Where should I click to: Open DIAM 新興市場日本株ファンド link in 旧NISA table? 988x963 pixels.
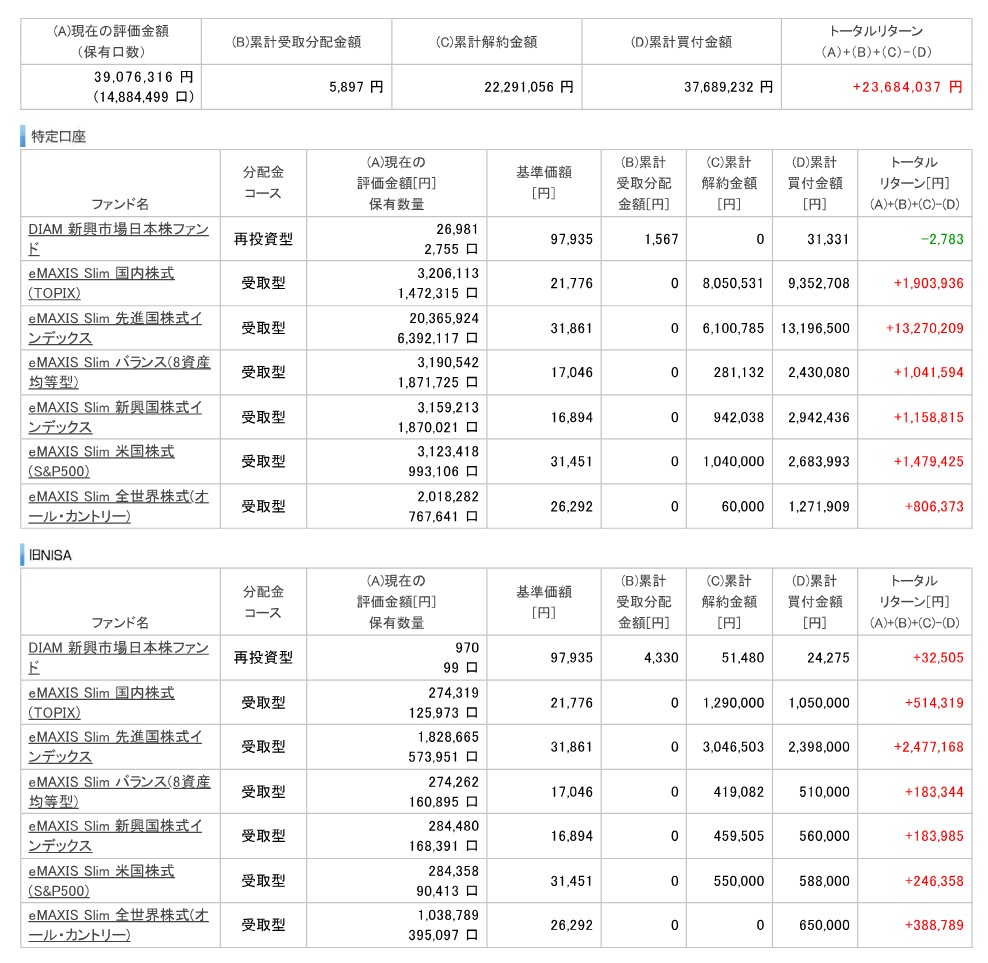pyautogui.click(x=118, y=657)
